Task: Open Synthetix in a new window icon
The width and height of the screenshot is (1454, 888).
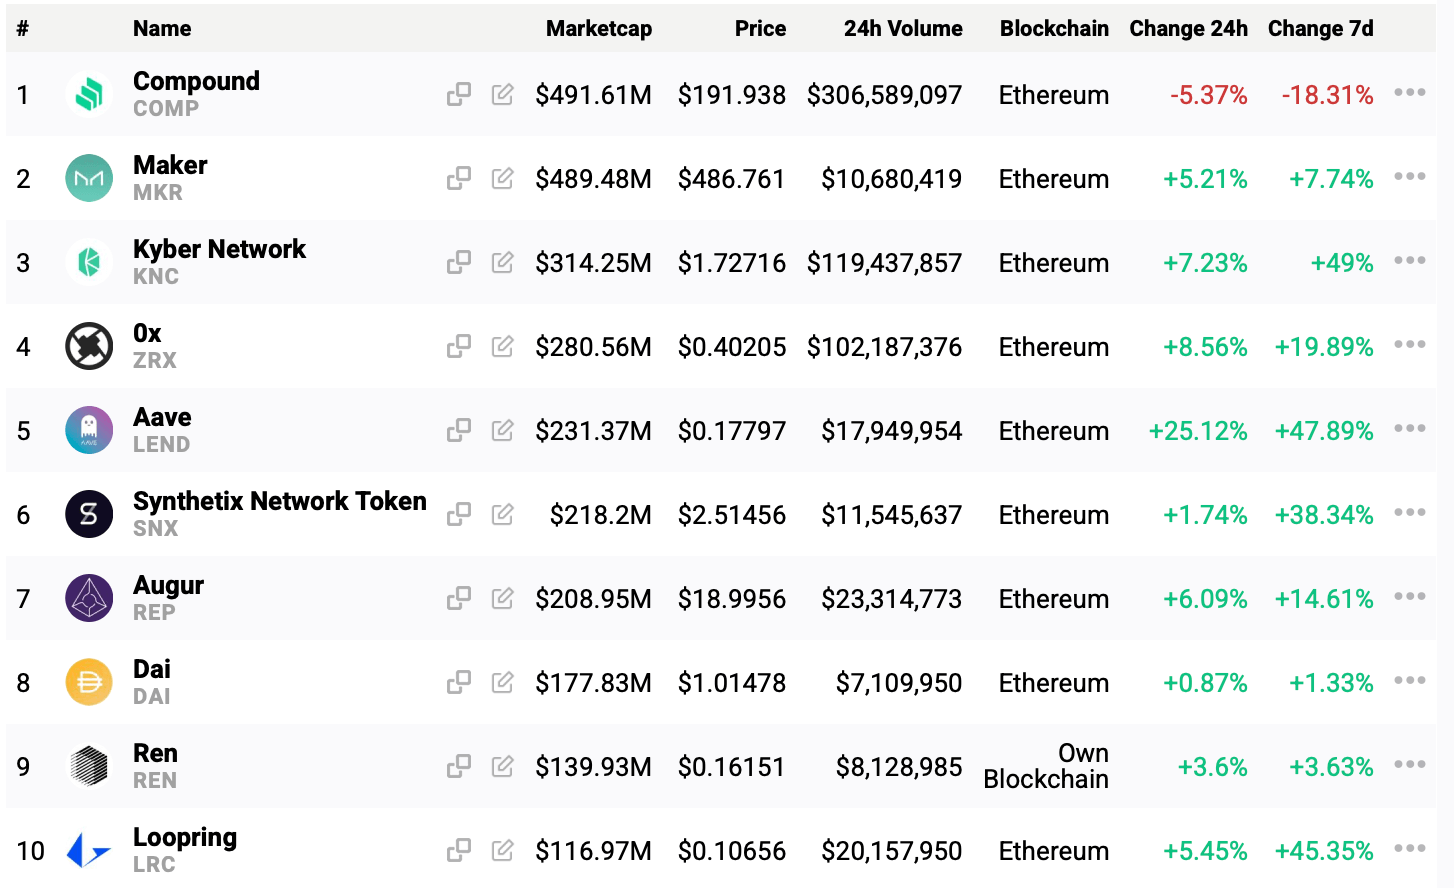Action: 459,514
